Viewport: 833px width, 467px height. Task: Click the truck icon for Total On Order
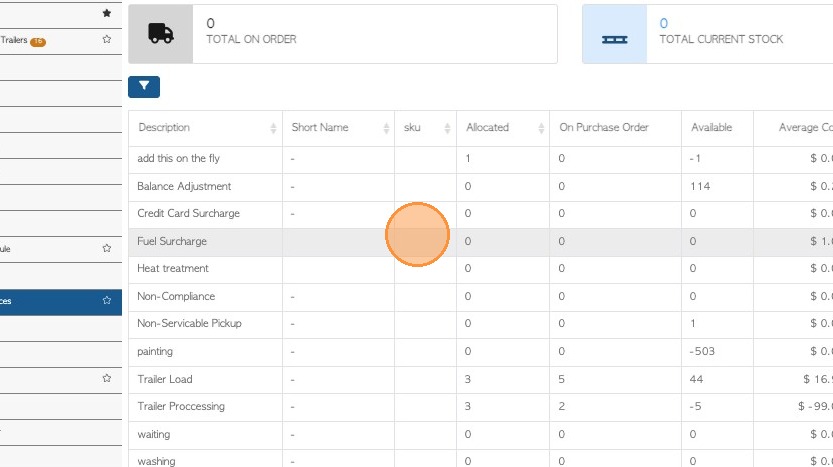pyautogui.click(x=160, y=34)
